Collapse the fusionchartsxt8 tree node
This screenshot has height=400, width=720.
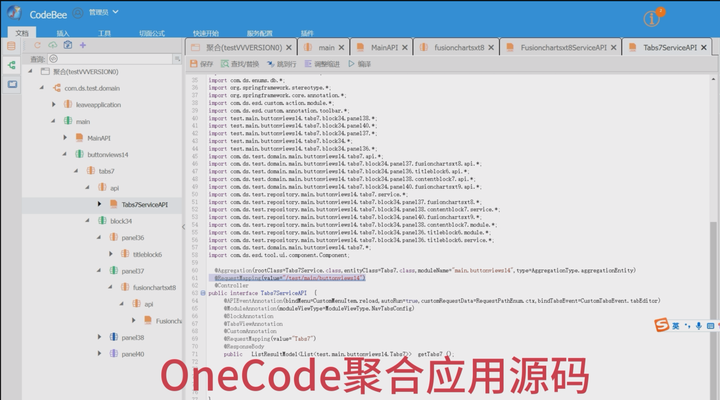(x=110, y=287)
